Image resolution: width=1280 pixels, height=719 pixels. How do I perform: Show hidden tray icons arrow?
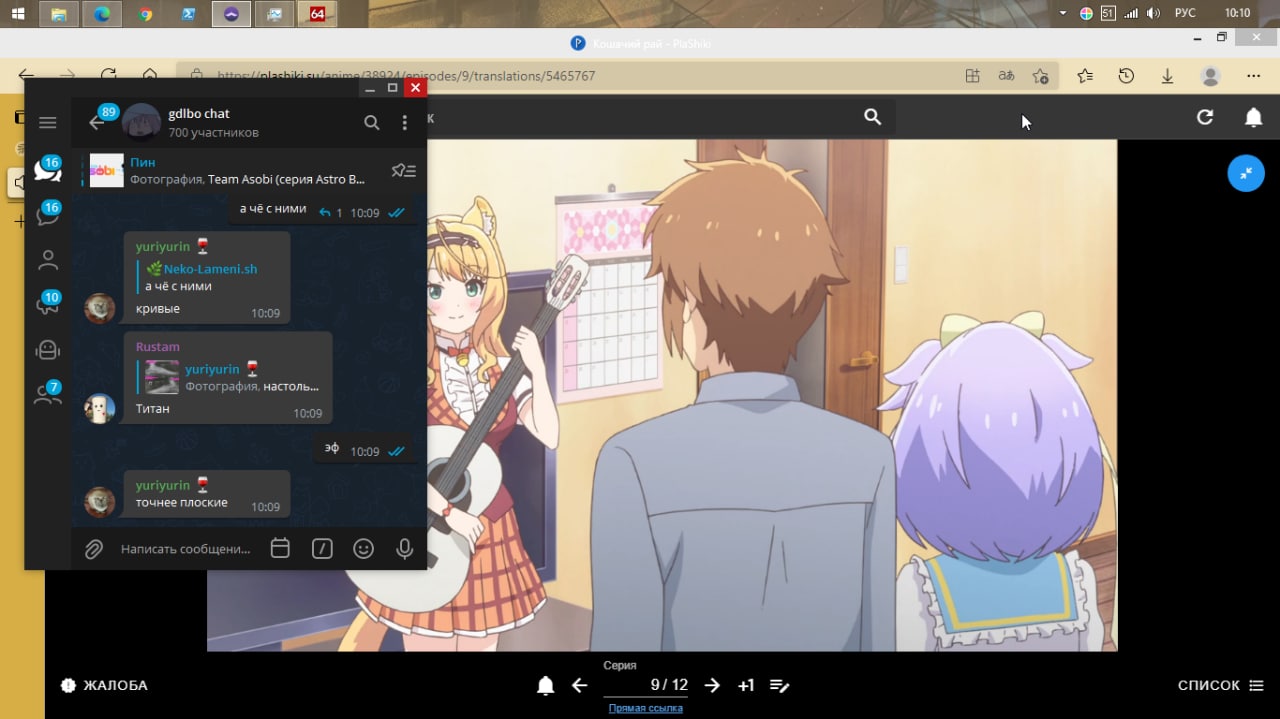click(x=1063, y=13)
